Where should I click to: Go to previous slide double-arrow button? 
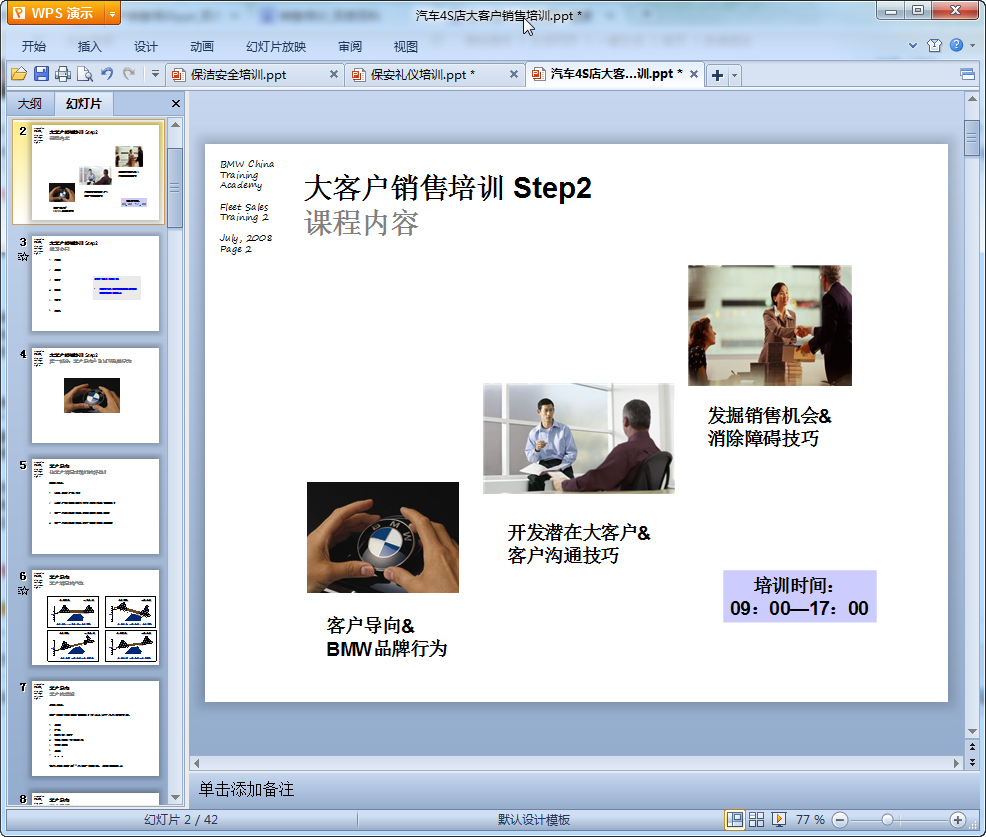[972, 747]
